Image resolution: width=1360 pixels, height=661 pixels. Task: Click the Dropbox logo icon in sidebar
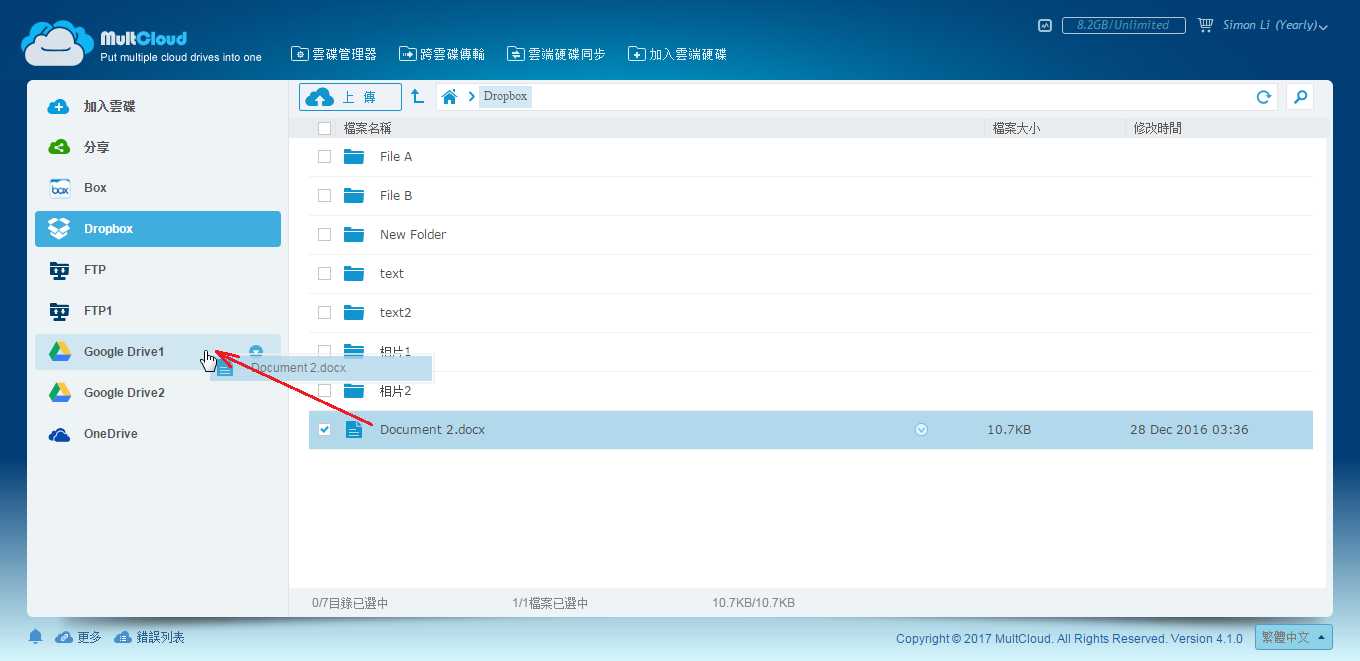pos(60,229)
